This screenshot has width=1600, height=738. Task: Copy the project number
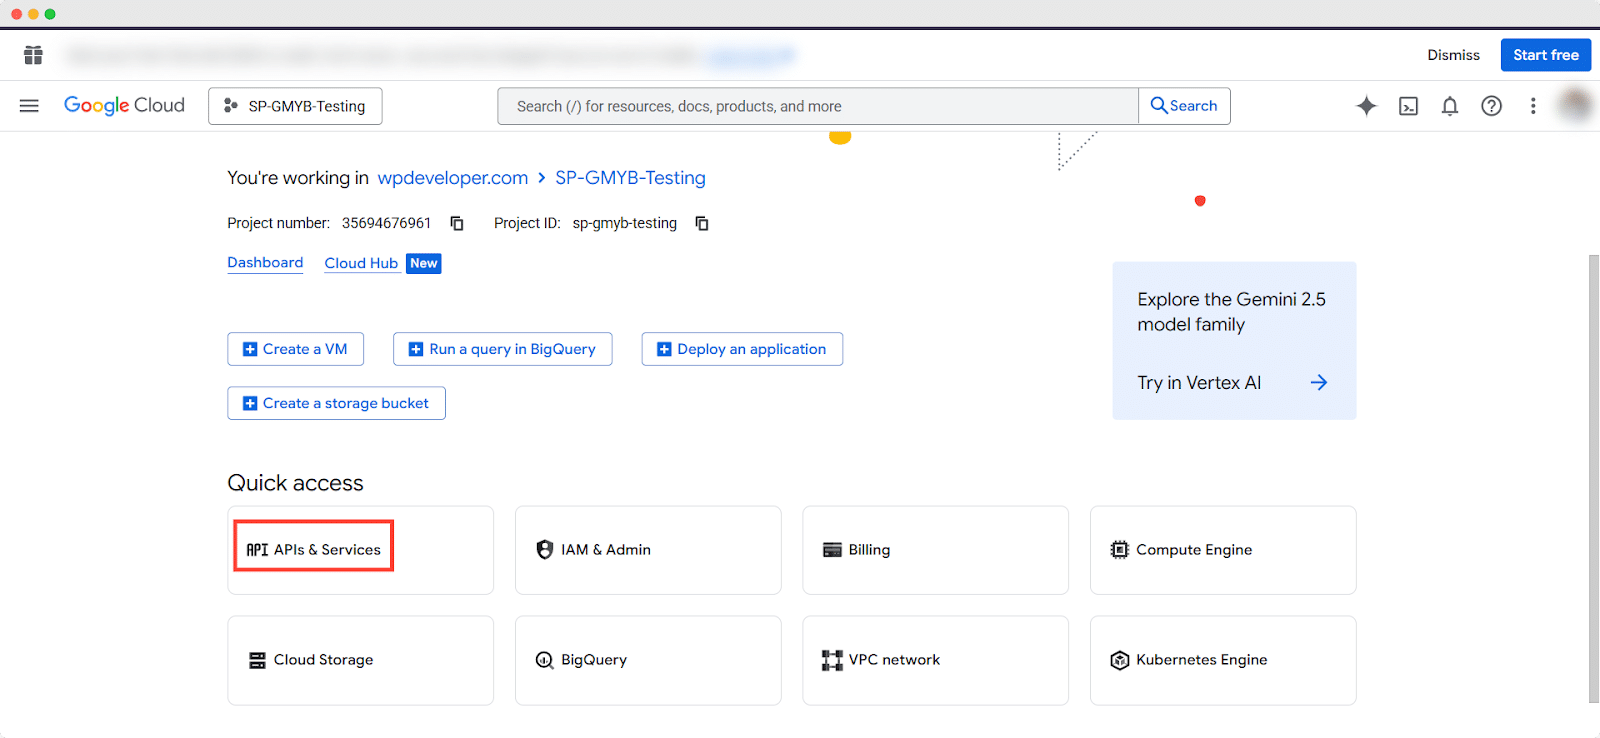(457, 223)
